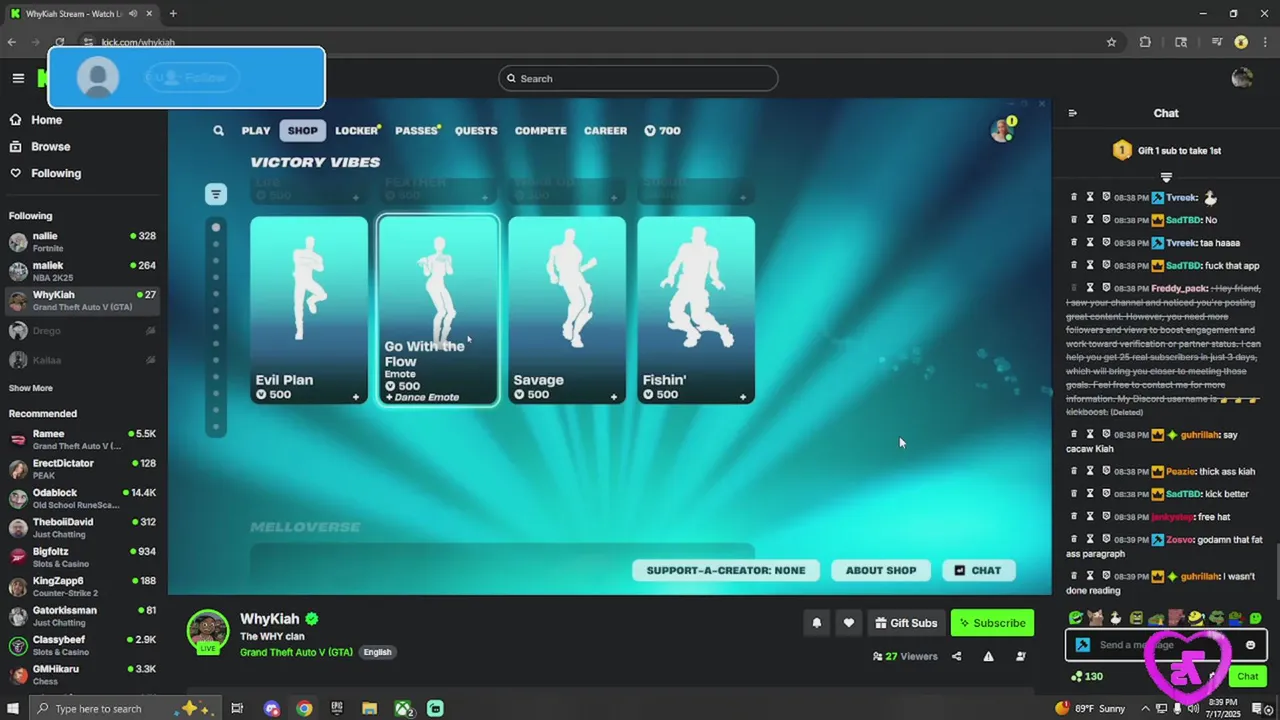Click the green Subscribe button
This screenshot has width=1280, height=720.
click(992, 623)
